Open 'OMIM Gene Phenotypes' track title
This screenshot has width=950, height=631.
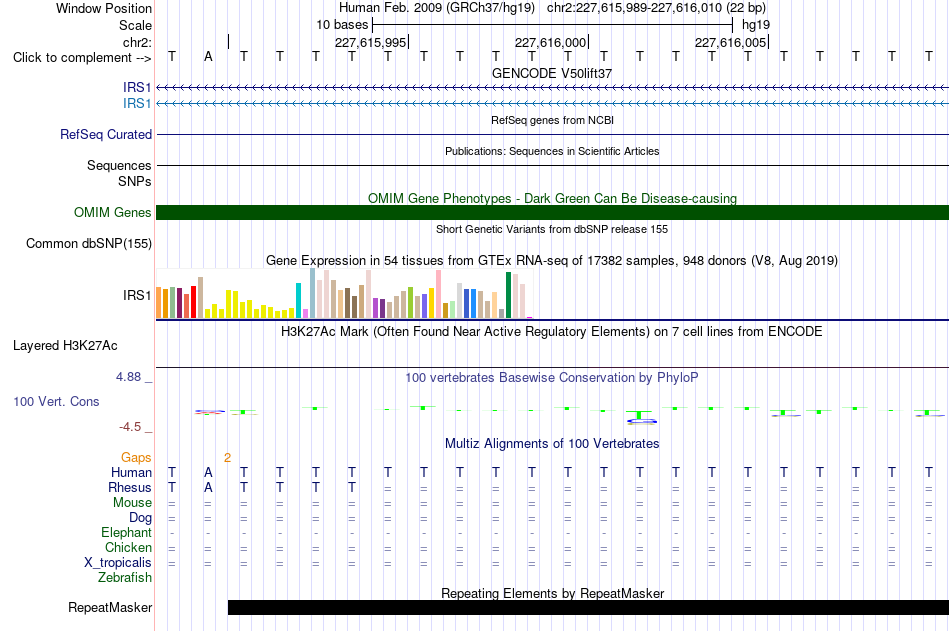pos(552,198)
